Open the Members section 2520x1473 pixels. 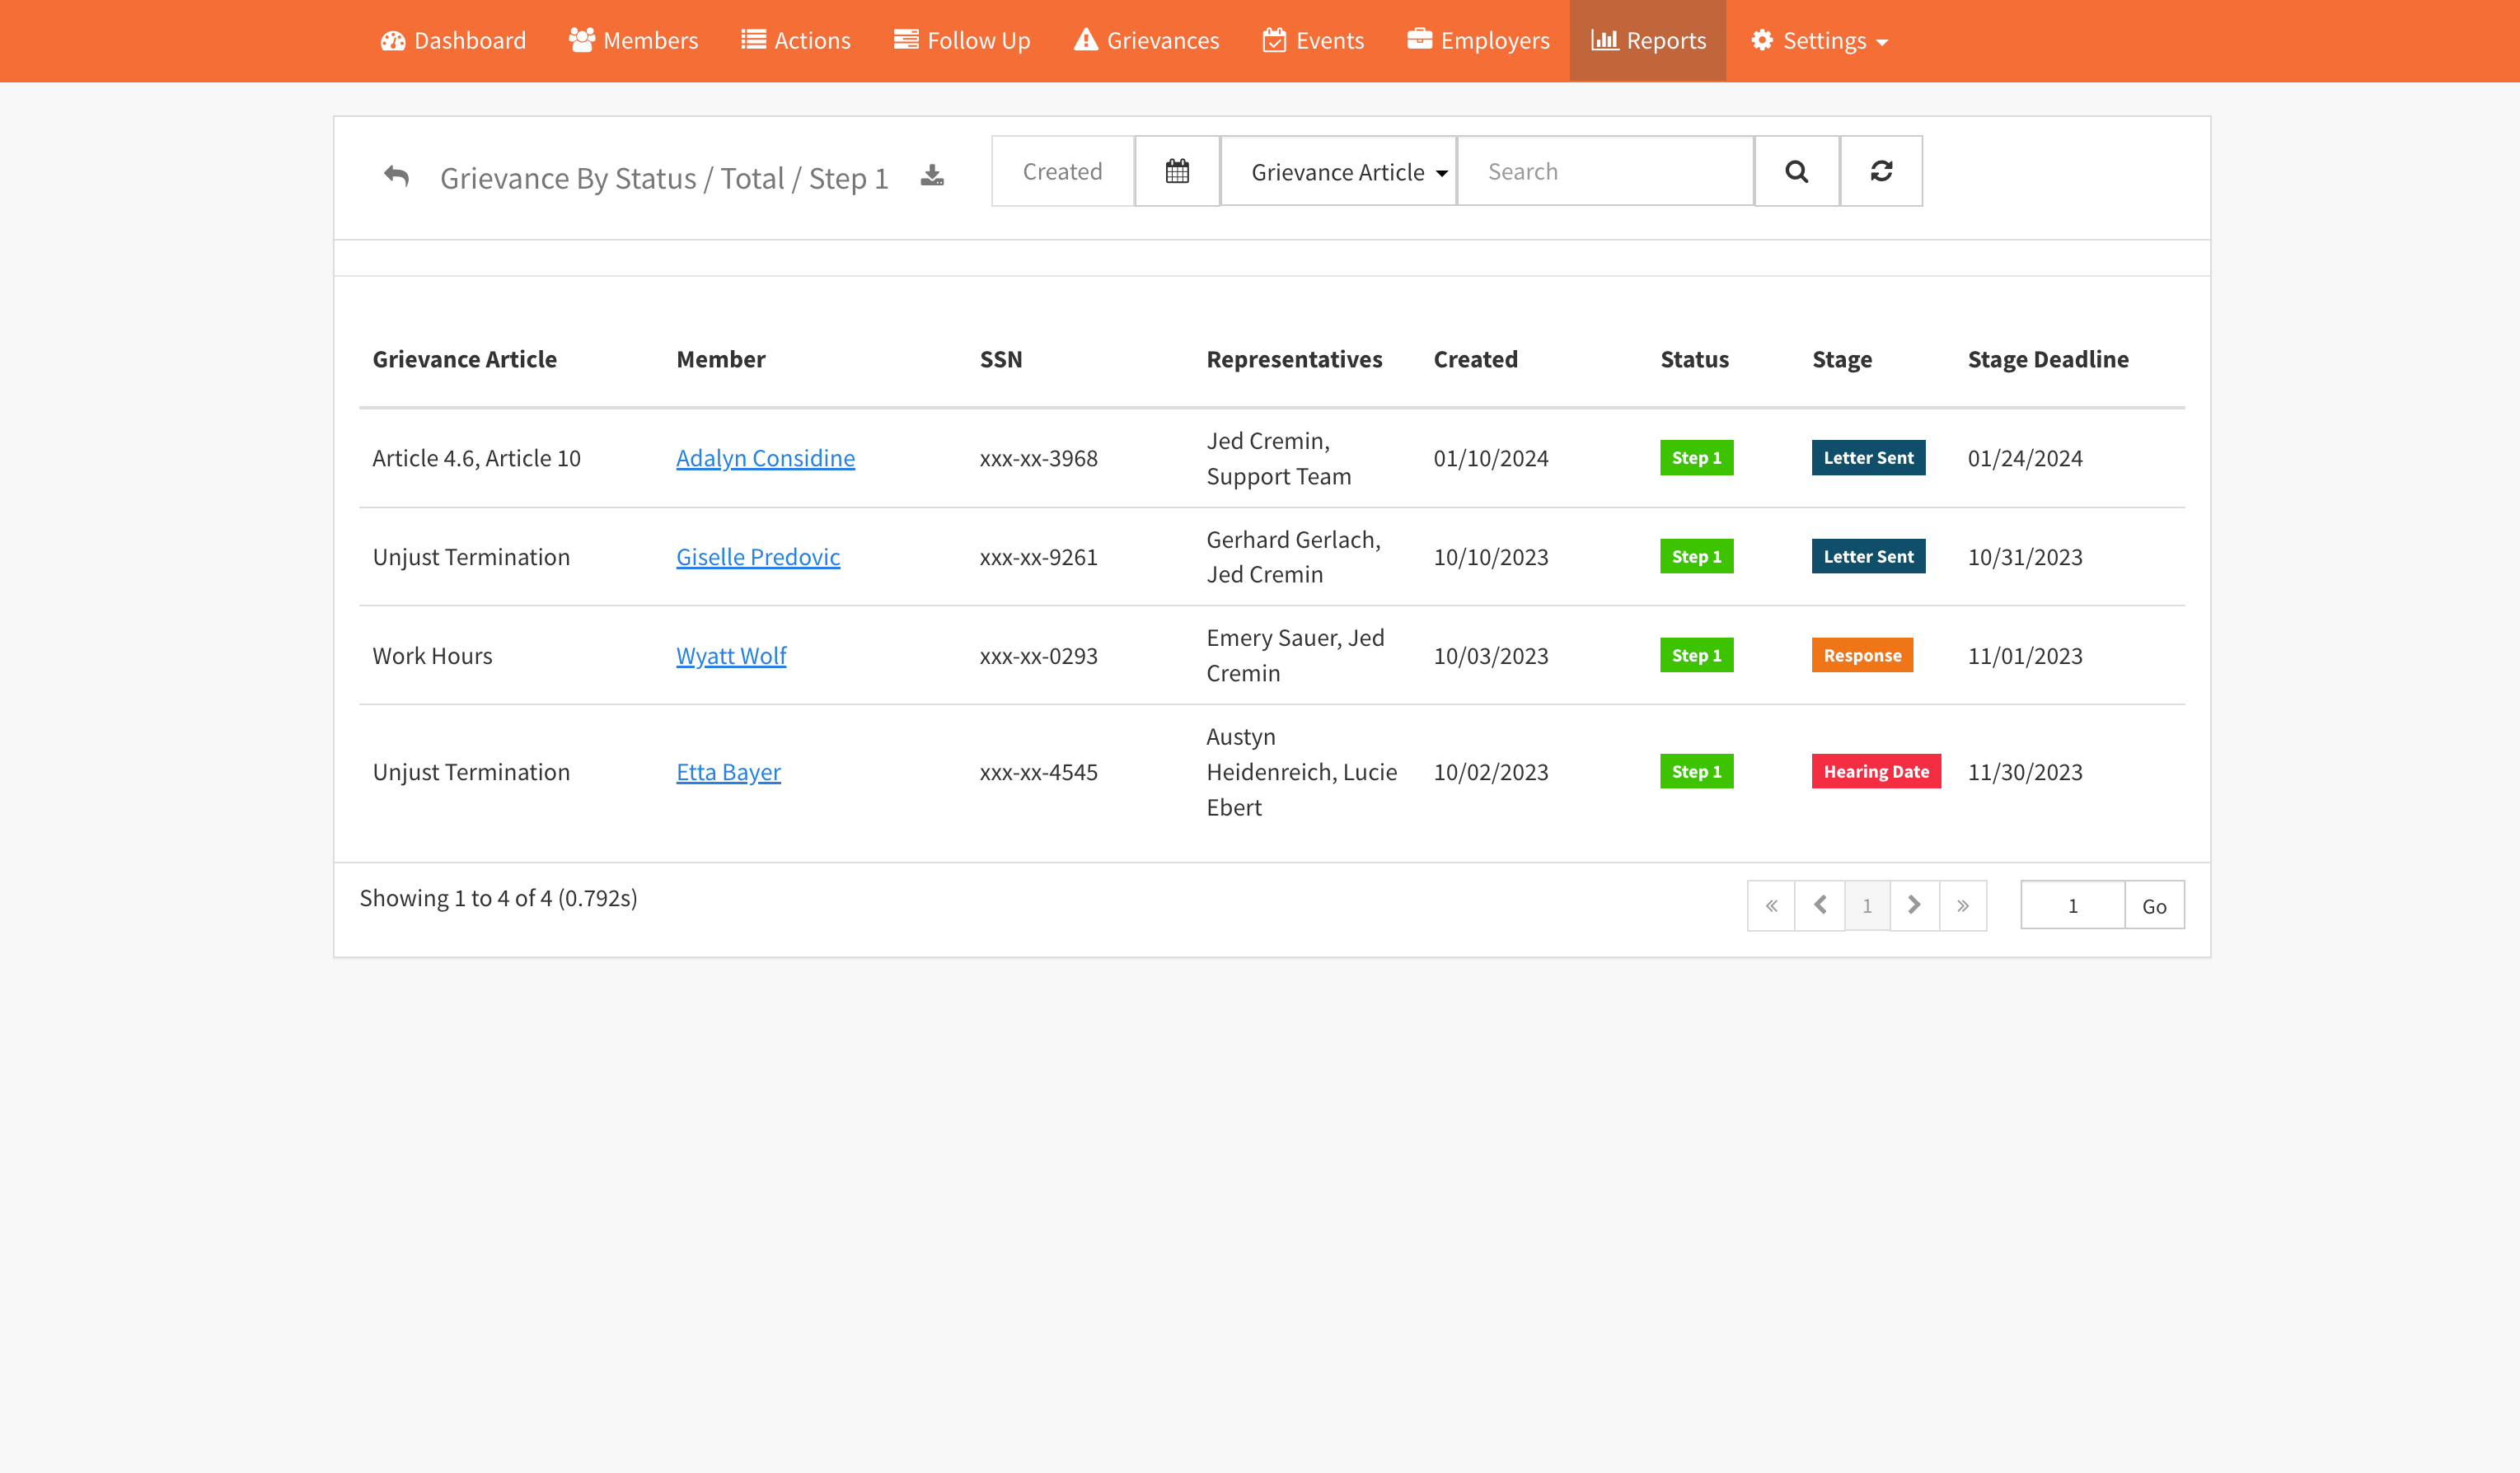tap(633, 40)
